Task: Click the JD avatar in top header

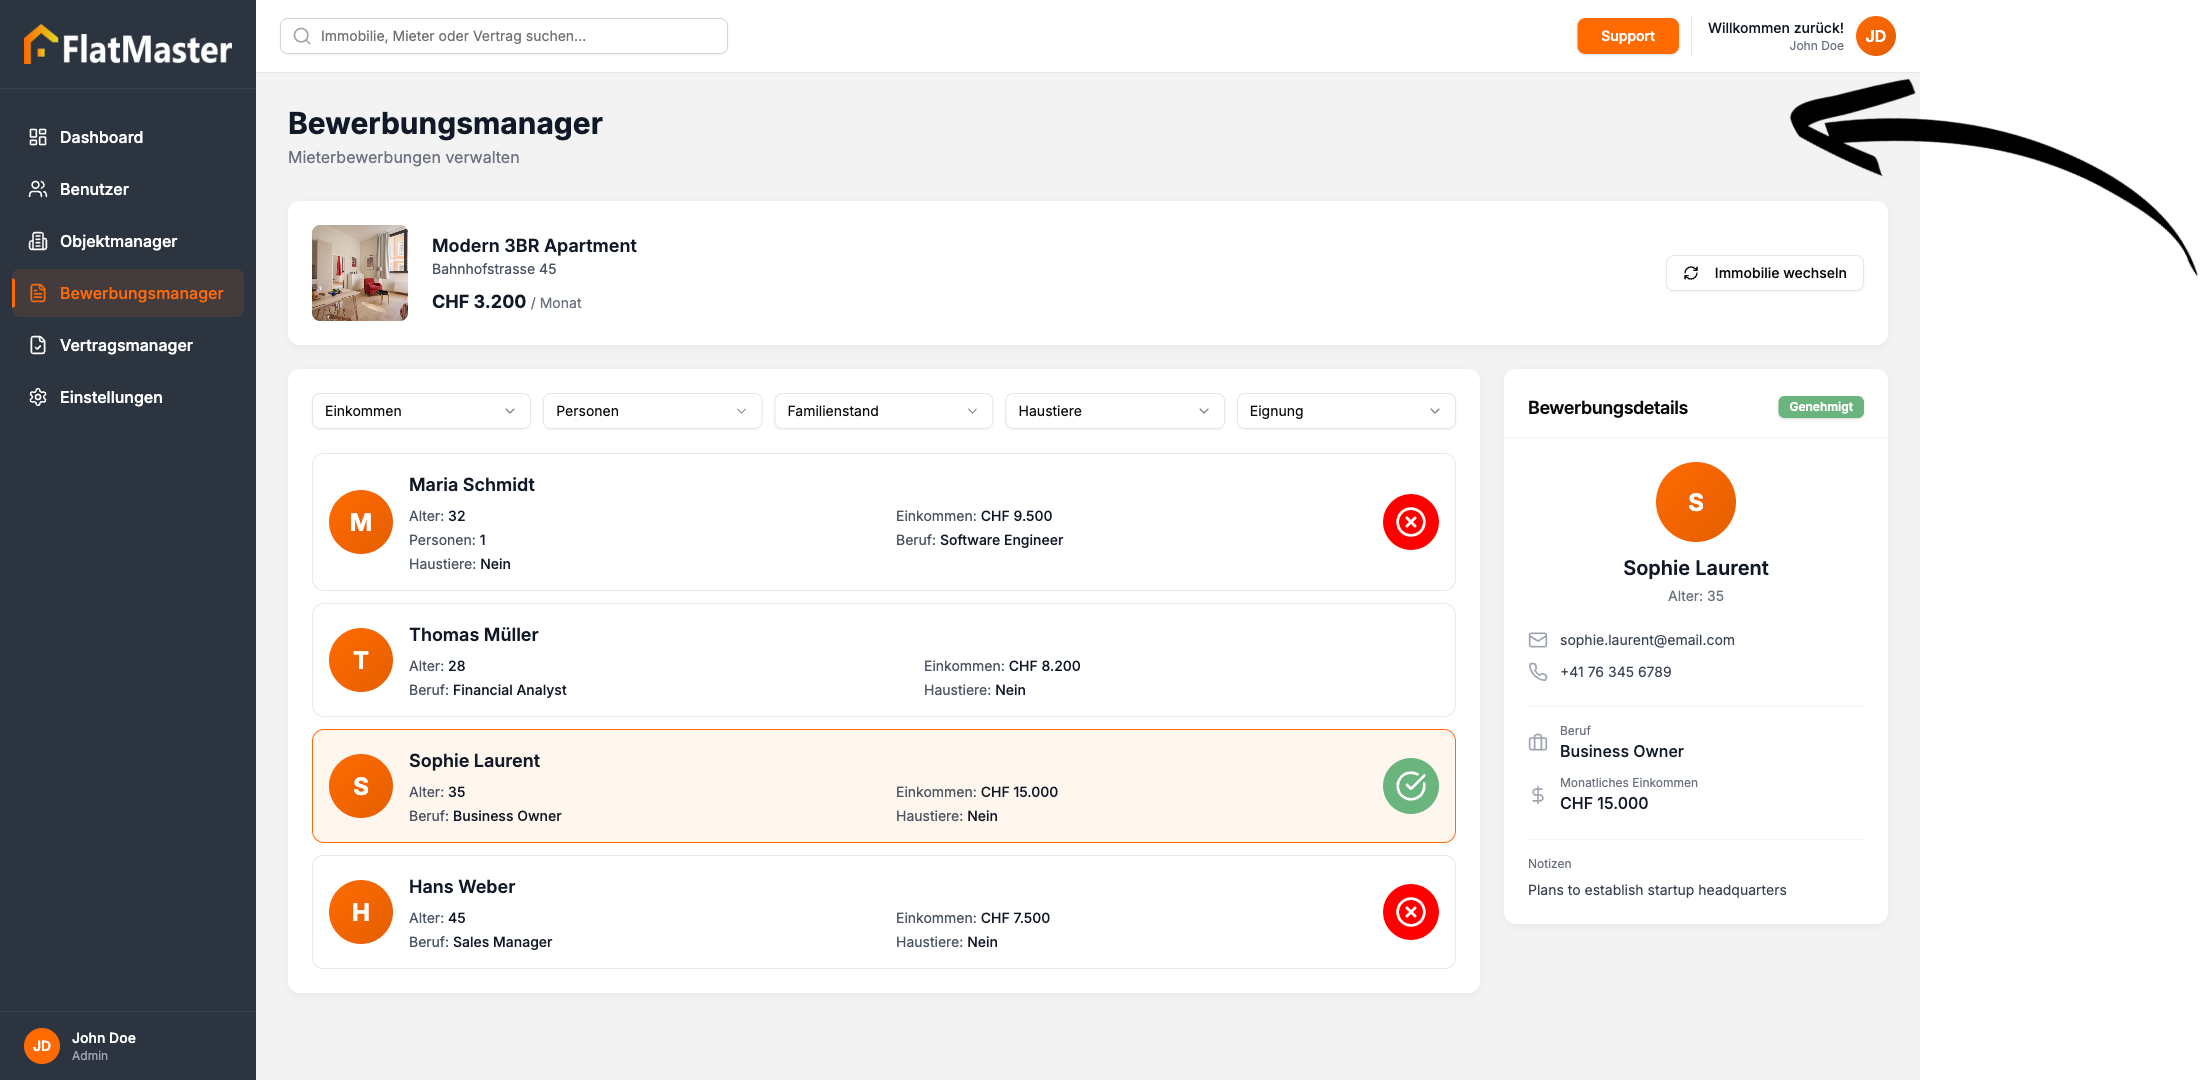Action: [1875, 36]
